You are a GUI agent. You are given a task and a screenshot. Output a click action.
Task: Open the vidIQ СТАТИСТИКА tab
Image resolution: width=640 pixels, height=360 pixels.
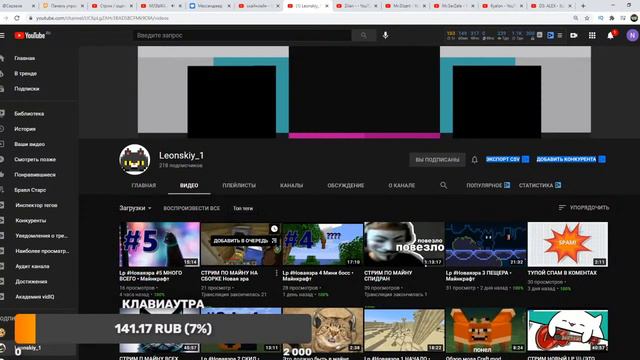tap(540, 185)
